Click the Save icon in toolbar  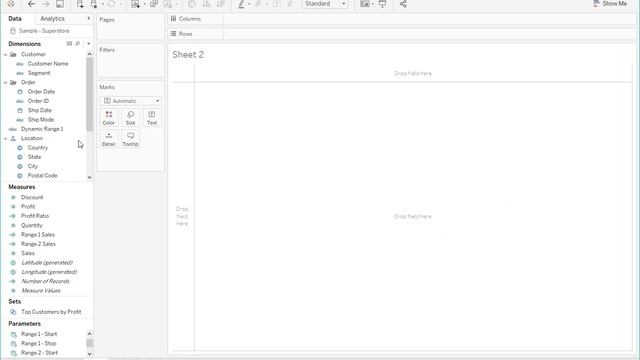pyautogui.click(x=60, y=4)
